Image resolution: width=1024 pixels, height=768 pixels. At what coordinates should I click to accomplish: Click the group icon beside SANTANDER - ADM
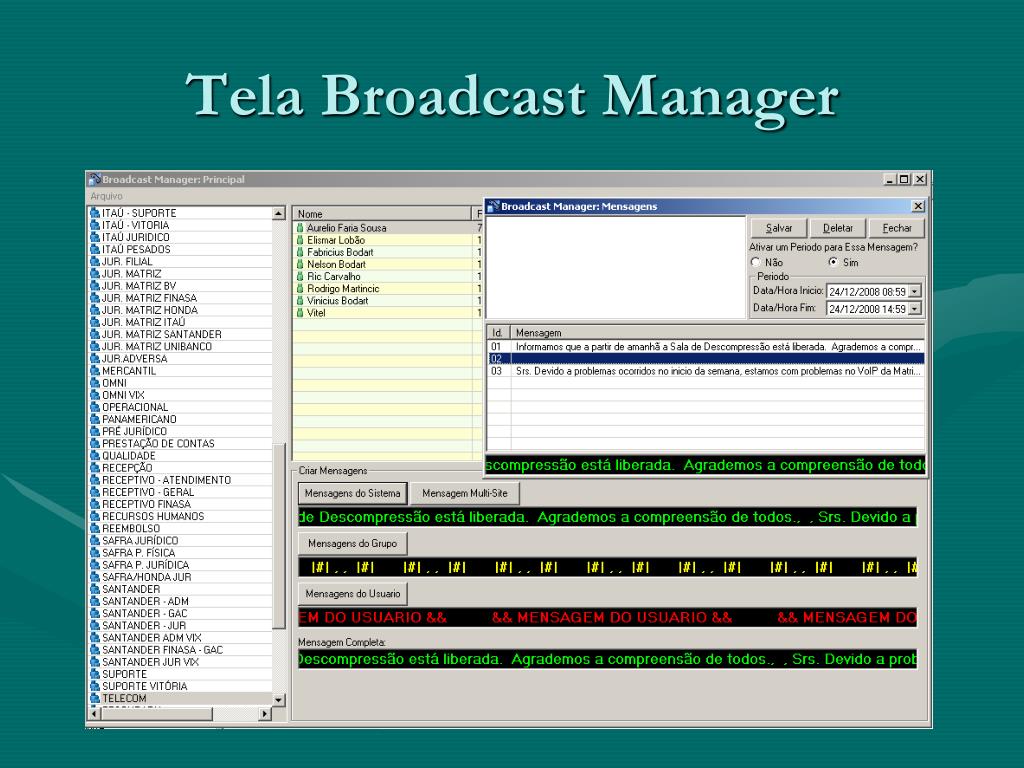point(95,601)
